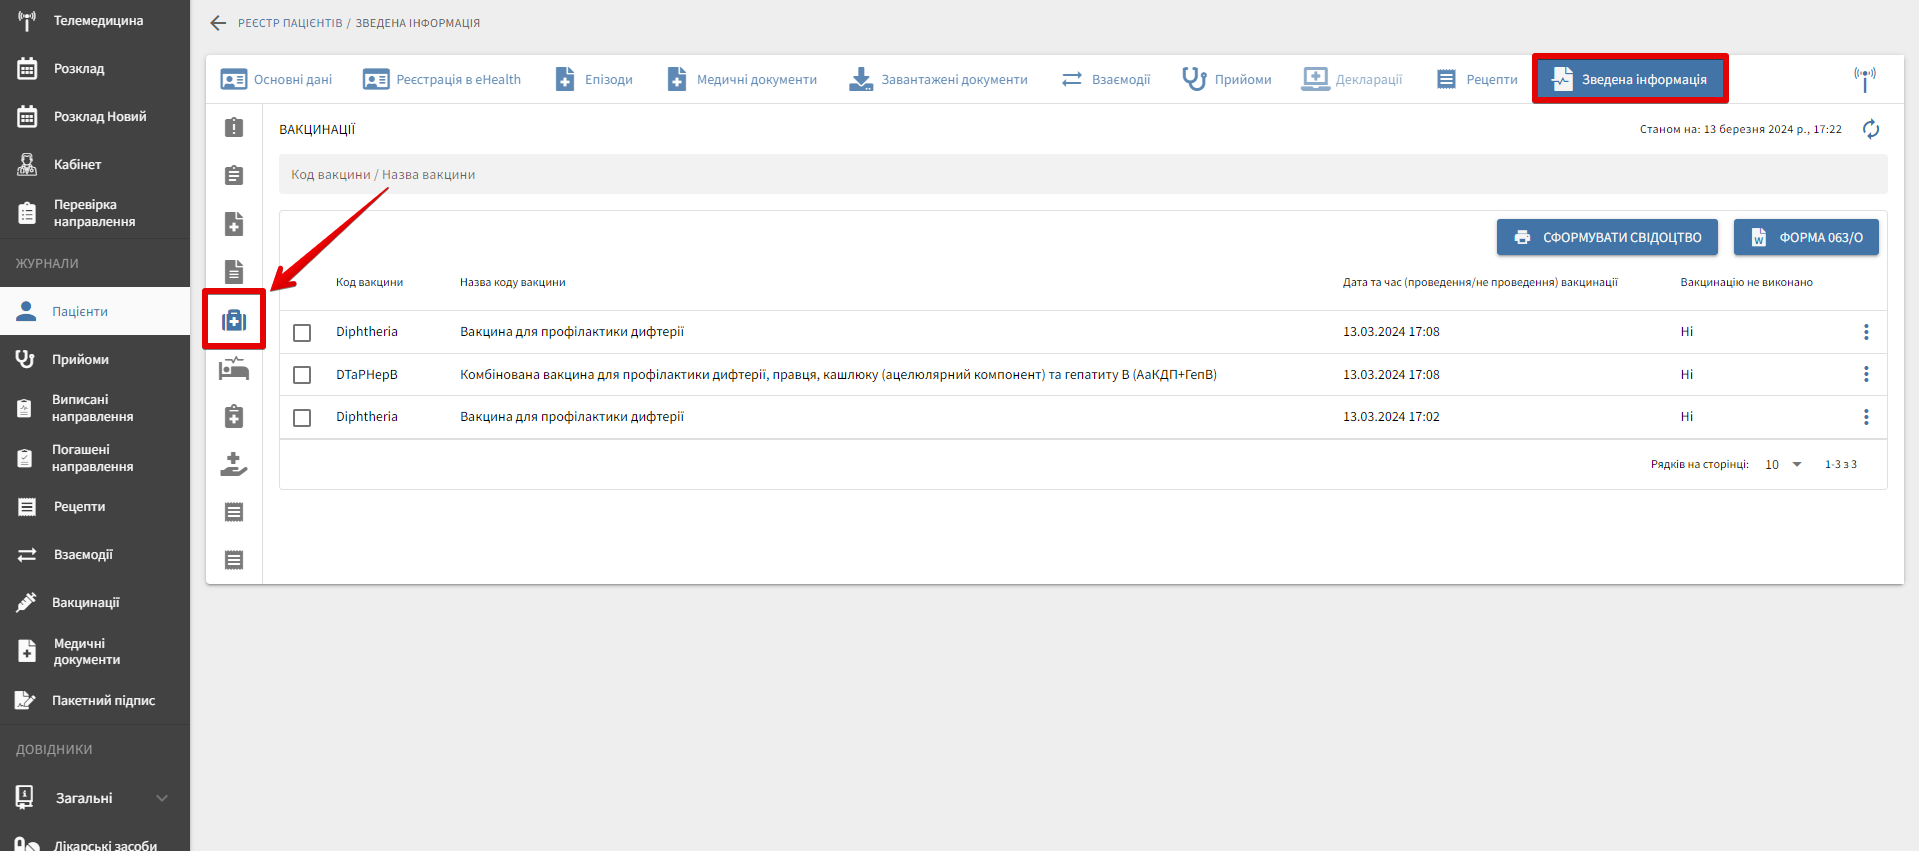This screenshot has height=851, width=1919.
Task: Check the first Diphtheria vaccine checkbox
Action: [x=302, y=332]
